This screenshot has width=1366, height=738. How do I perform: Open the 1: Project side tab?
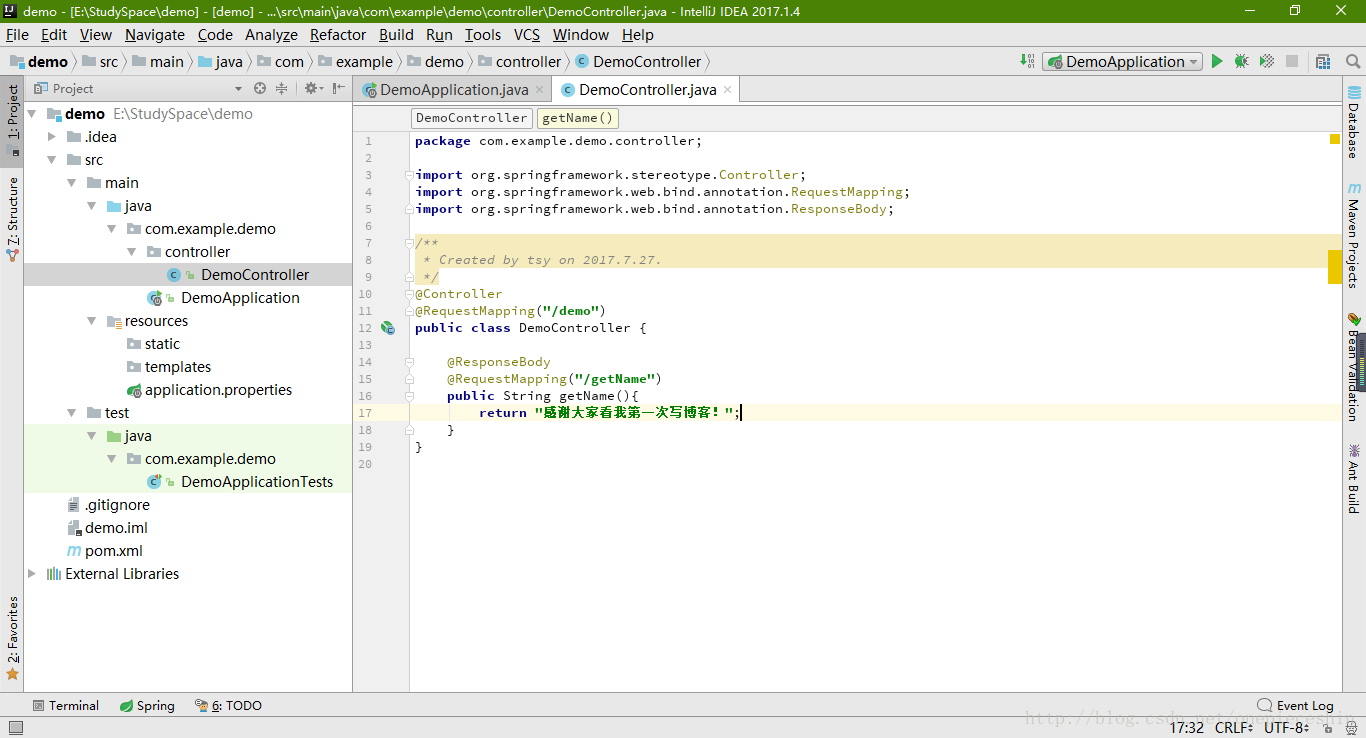click(x=12, y=120)
